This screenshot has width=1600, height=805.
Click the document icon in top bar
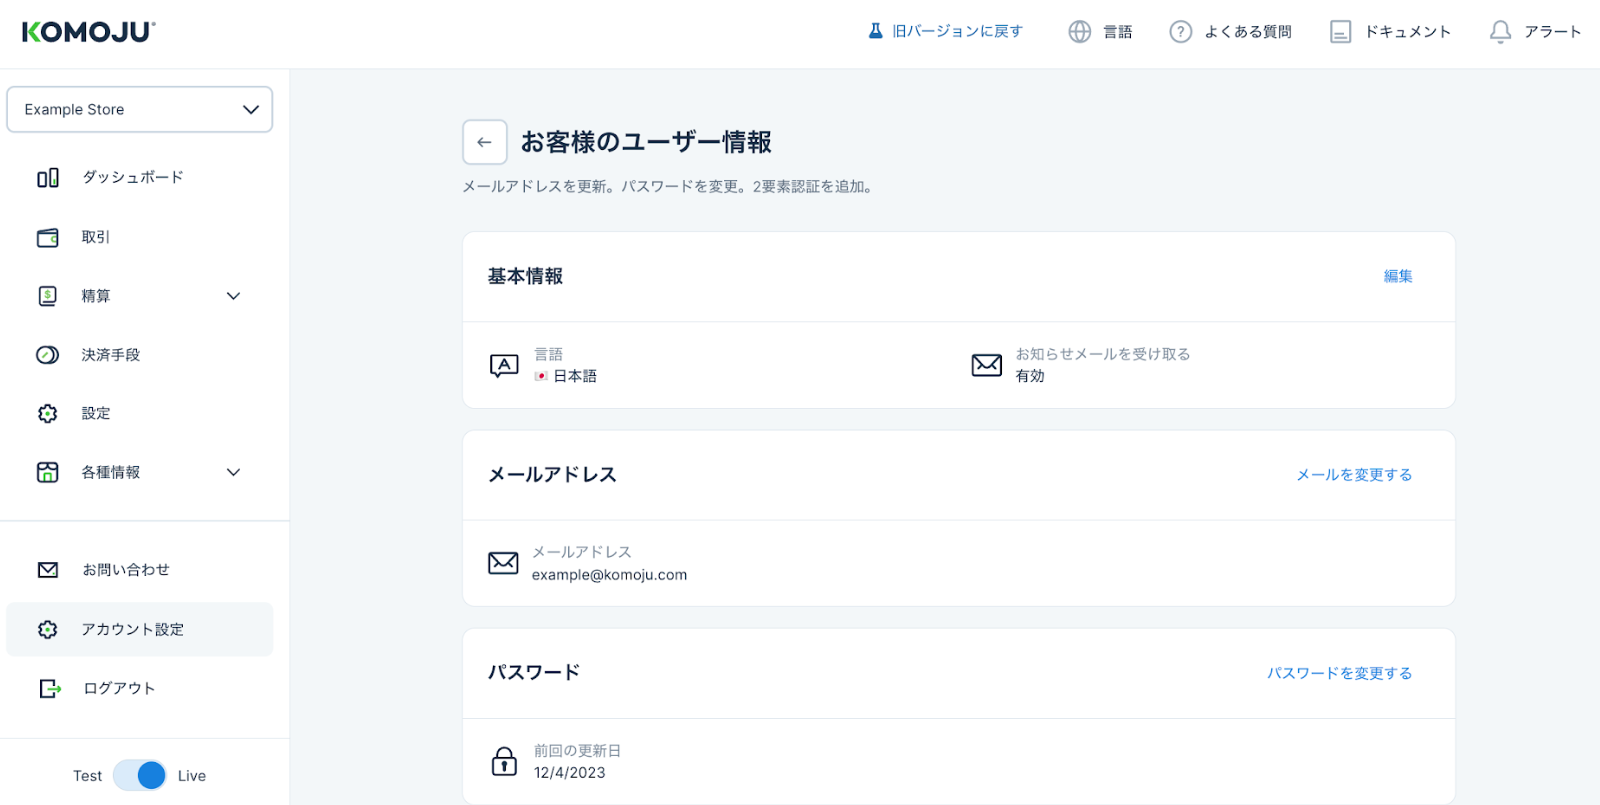[1340, 32]
